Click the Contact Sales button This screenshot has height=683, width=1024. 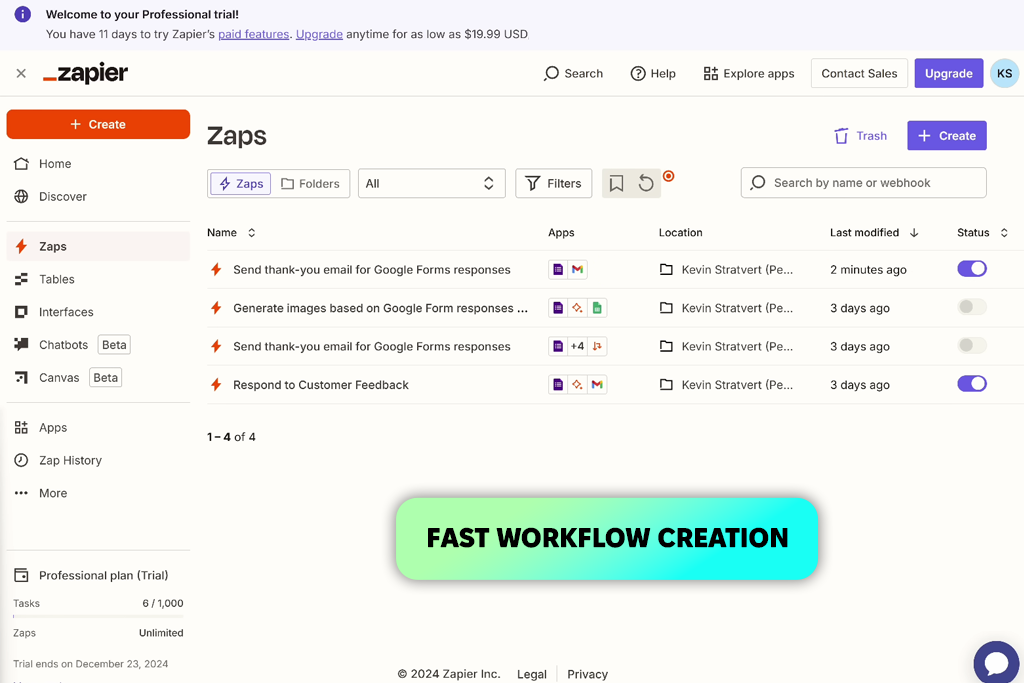(859, 73)
